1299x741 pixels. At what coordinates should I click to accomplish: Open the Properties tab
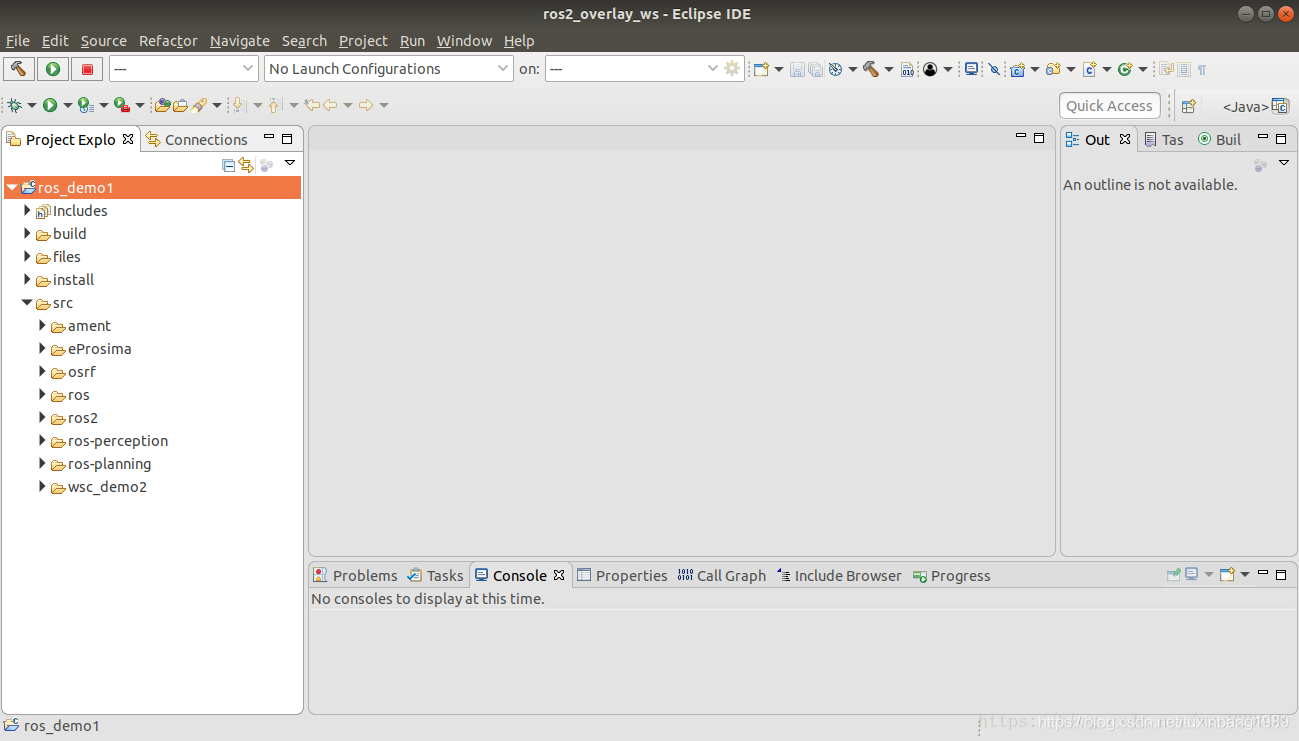(x=622, y=576)
